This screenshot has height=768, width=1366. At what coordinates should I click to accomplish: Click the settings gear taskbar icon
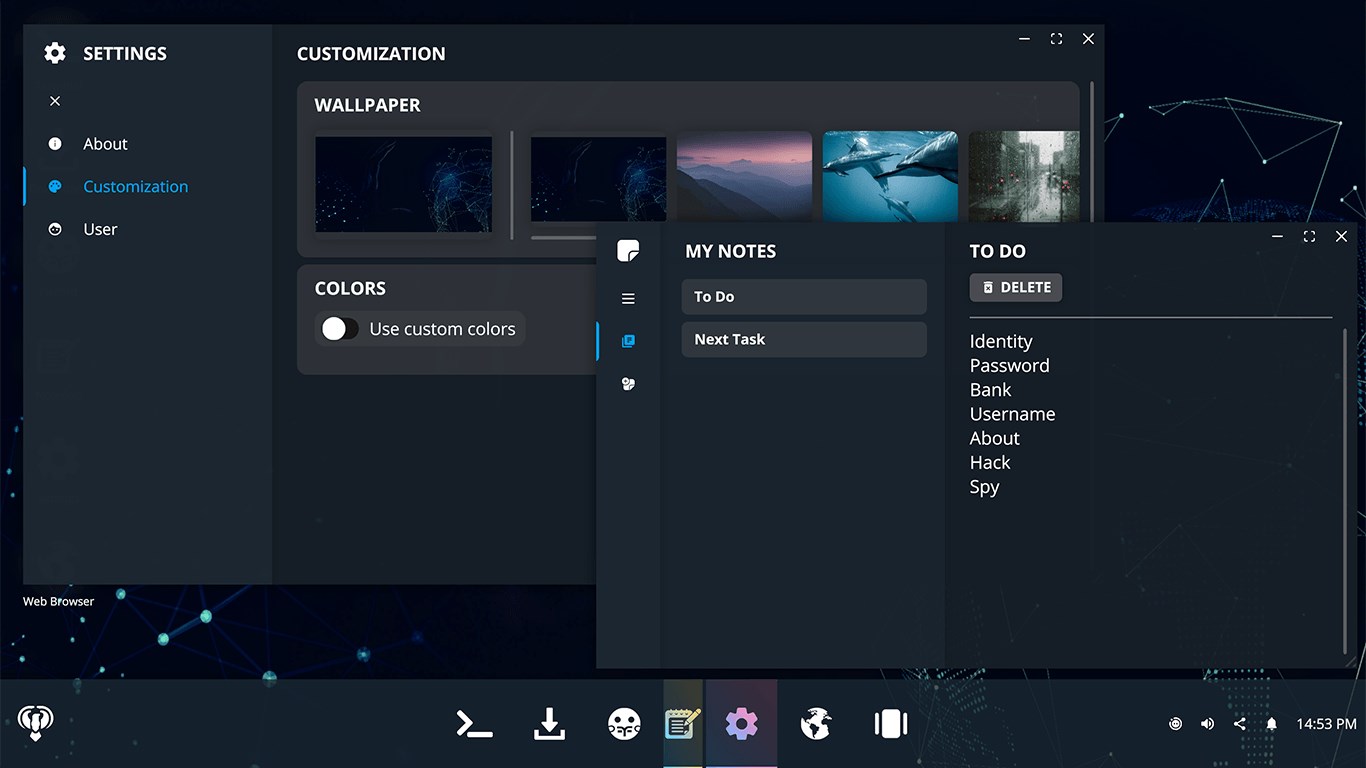point(741,723)
